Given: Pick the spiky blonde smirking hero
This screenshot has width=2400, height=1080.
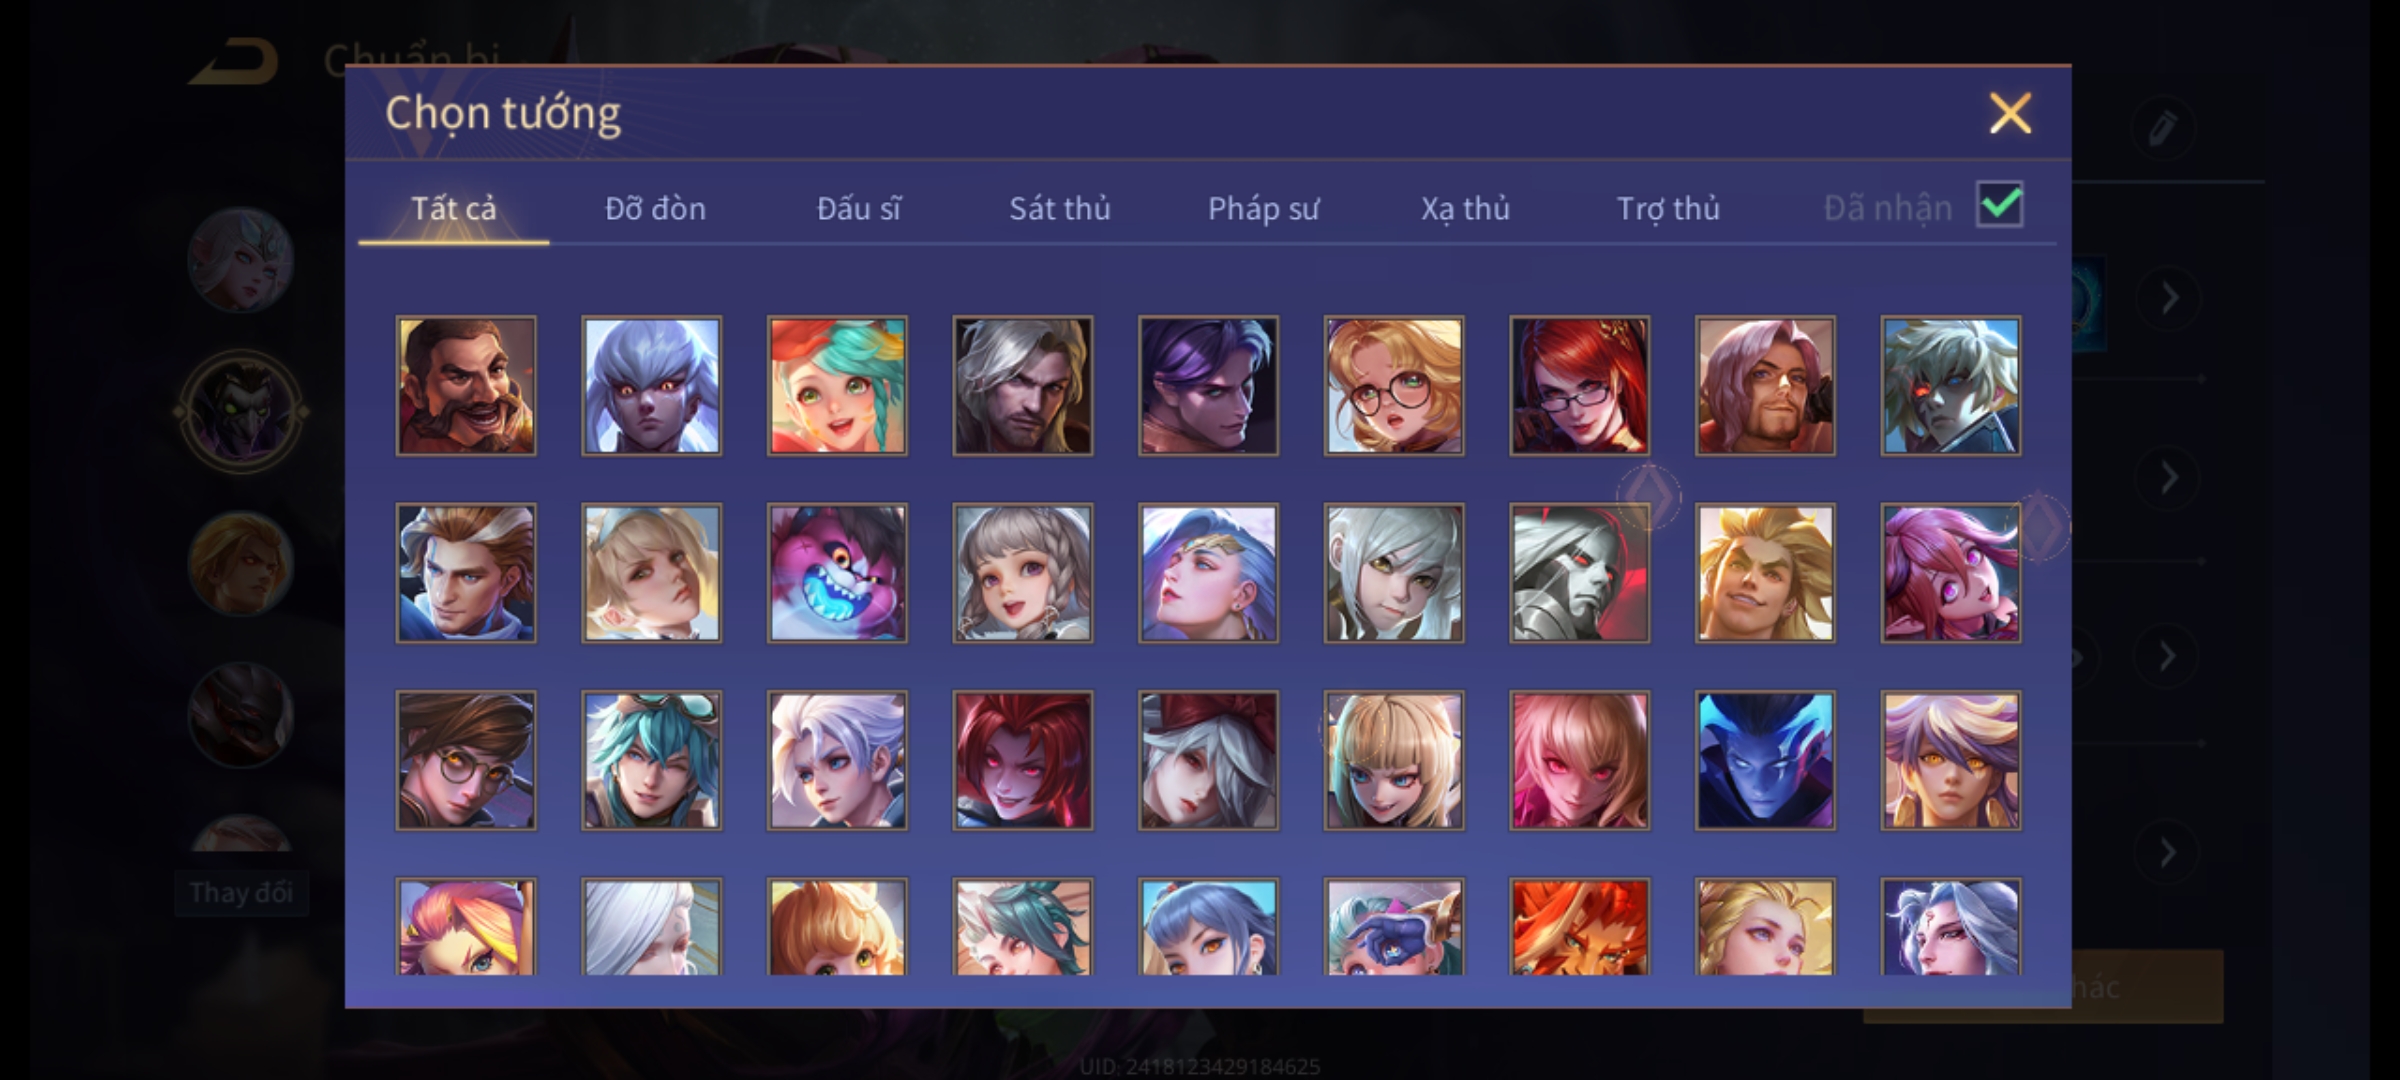Looking at the screenshot, I should point(1765,573).
